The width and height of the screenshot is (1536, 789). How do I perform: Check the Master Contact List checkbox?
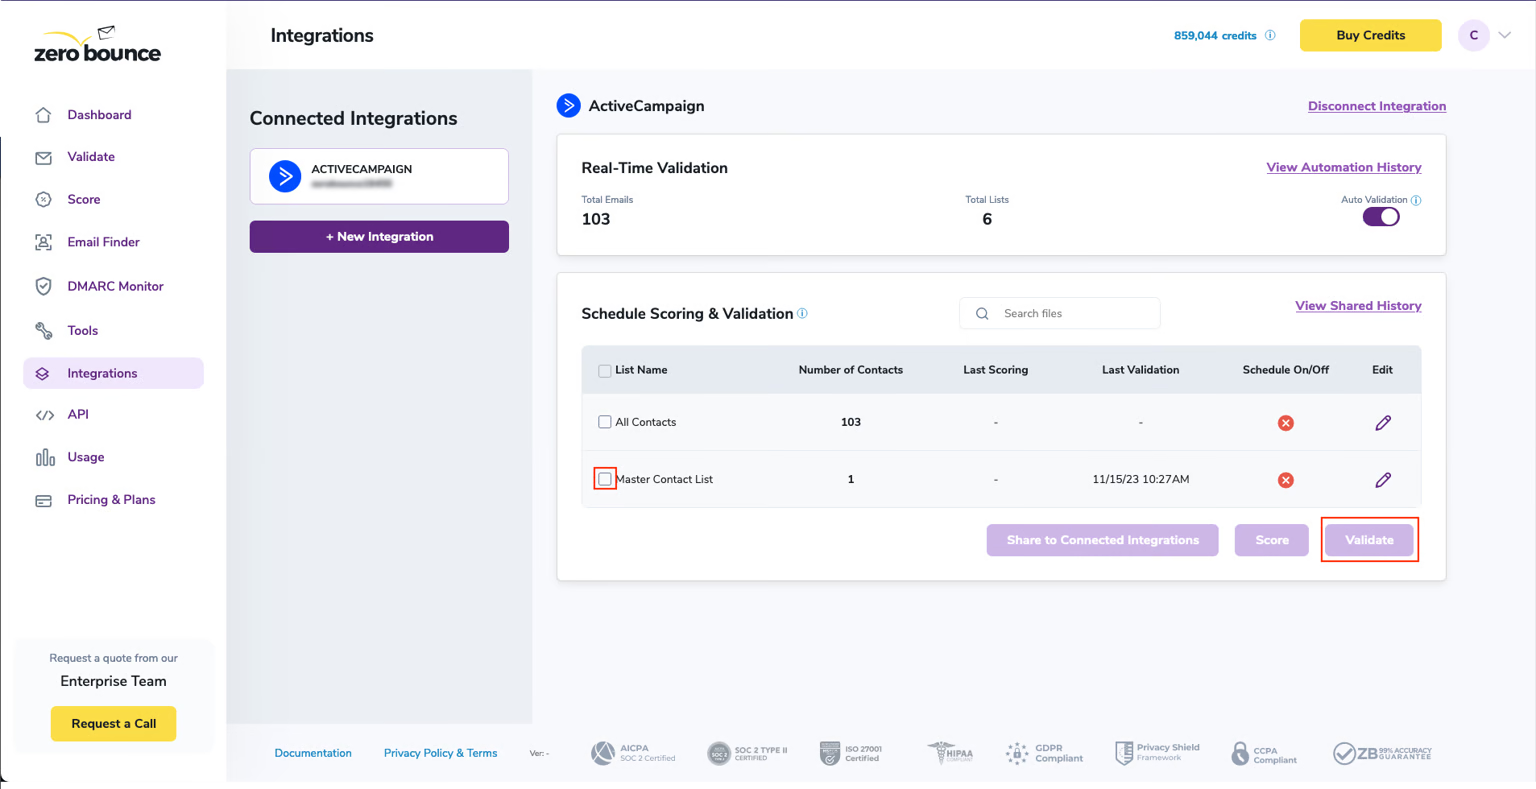tap(605, 479)
